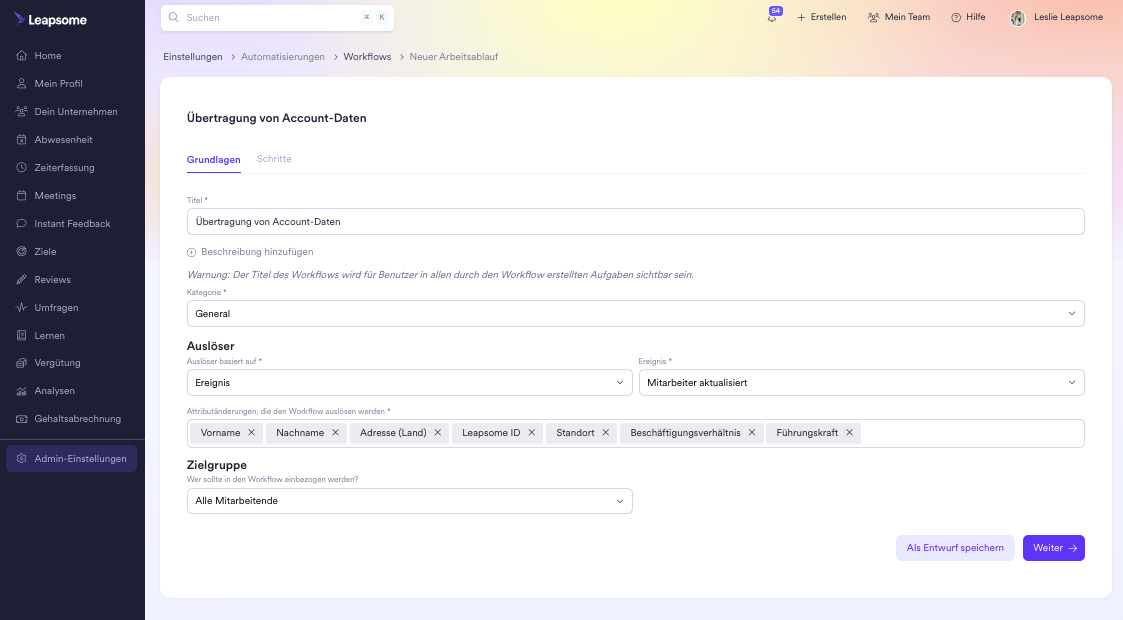This screenshot has height=620, width=1123.
Task: Switch to the Schritte tab
Action: [274, 159]
